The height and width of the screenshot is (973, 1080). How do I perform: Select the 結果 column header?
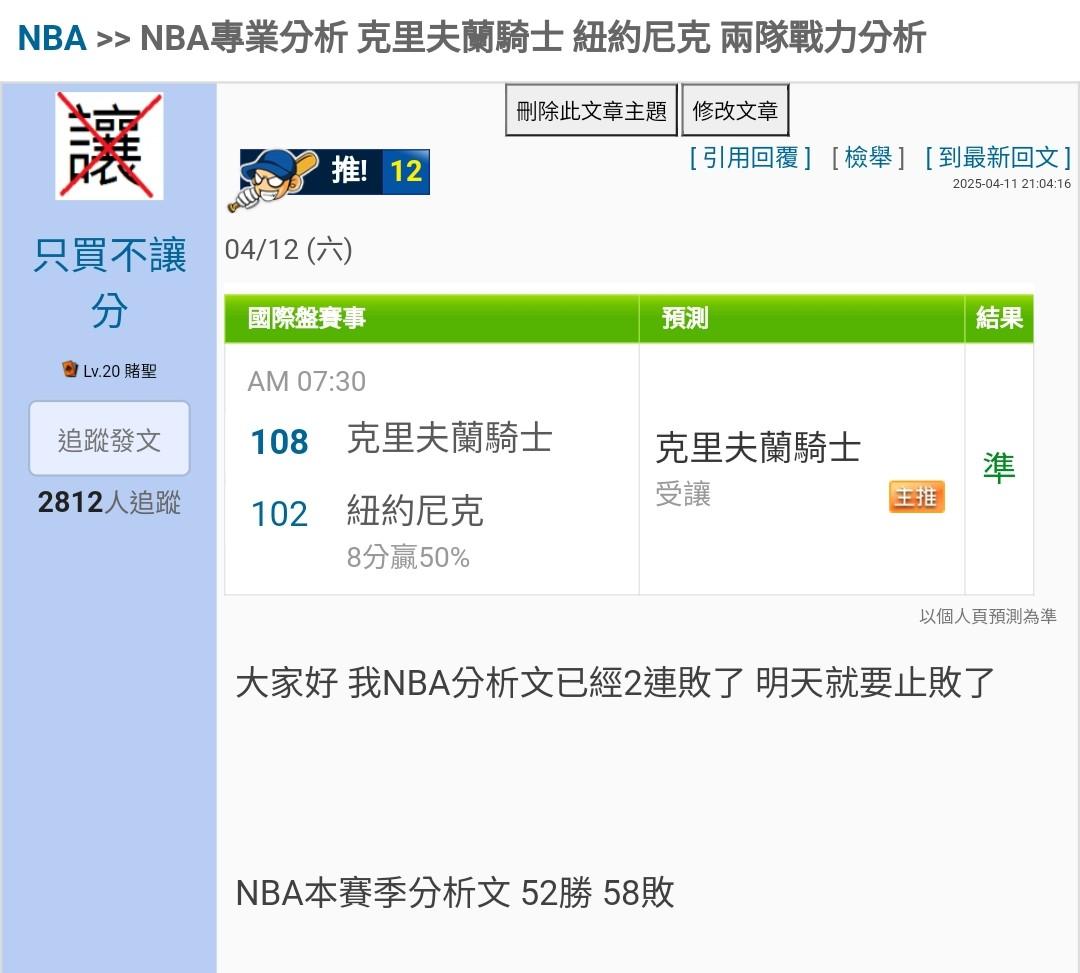coord(999,318)
